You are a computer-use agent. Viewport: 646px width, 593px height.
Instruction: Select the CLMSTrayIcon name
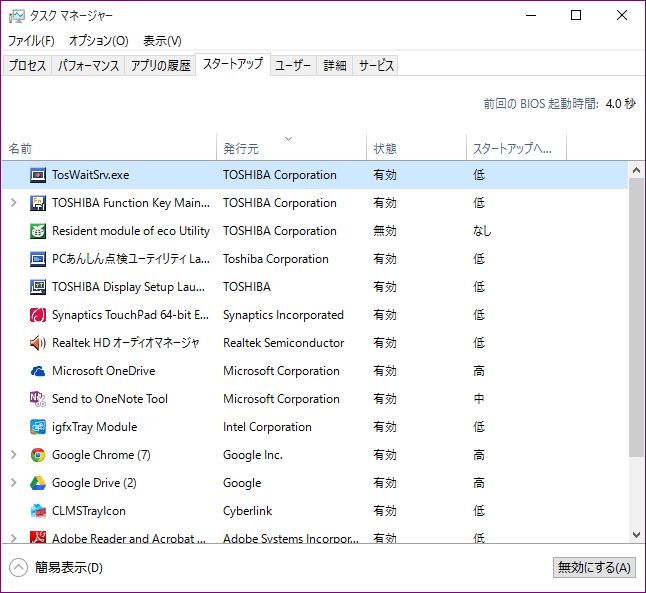[x=89, y=511]
